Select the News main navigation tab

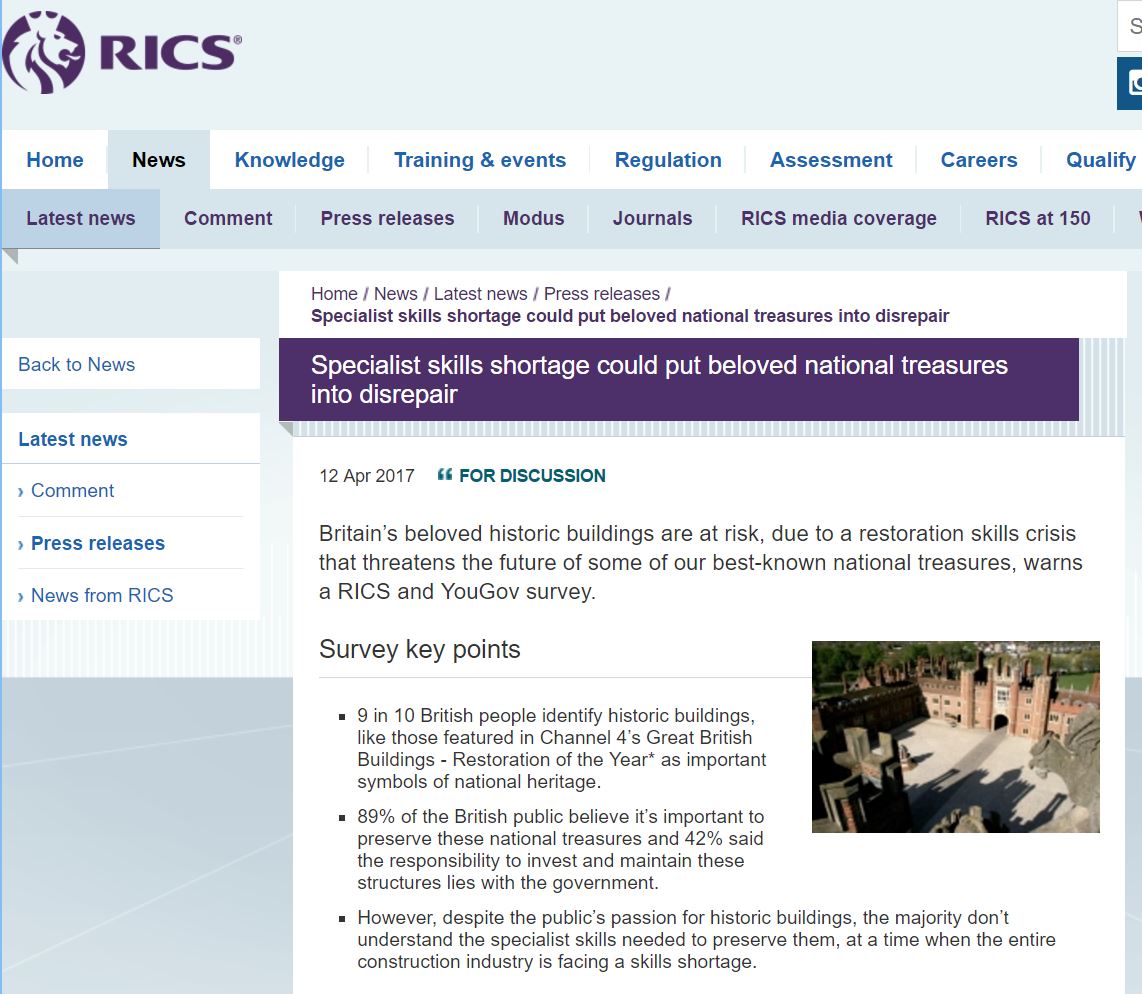[x=159, y=159]
